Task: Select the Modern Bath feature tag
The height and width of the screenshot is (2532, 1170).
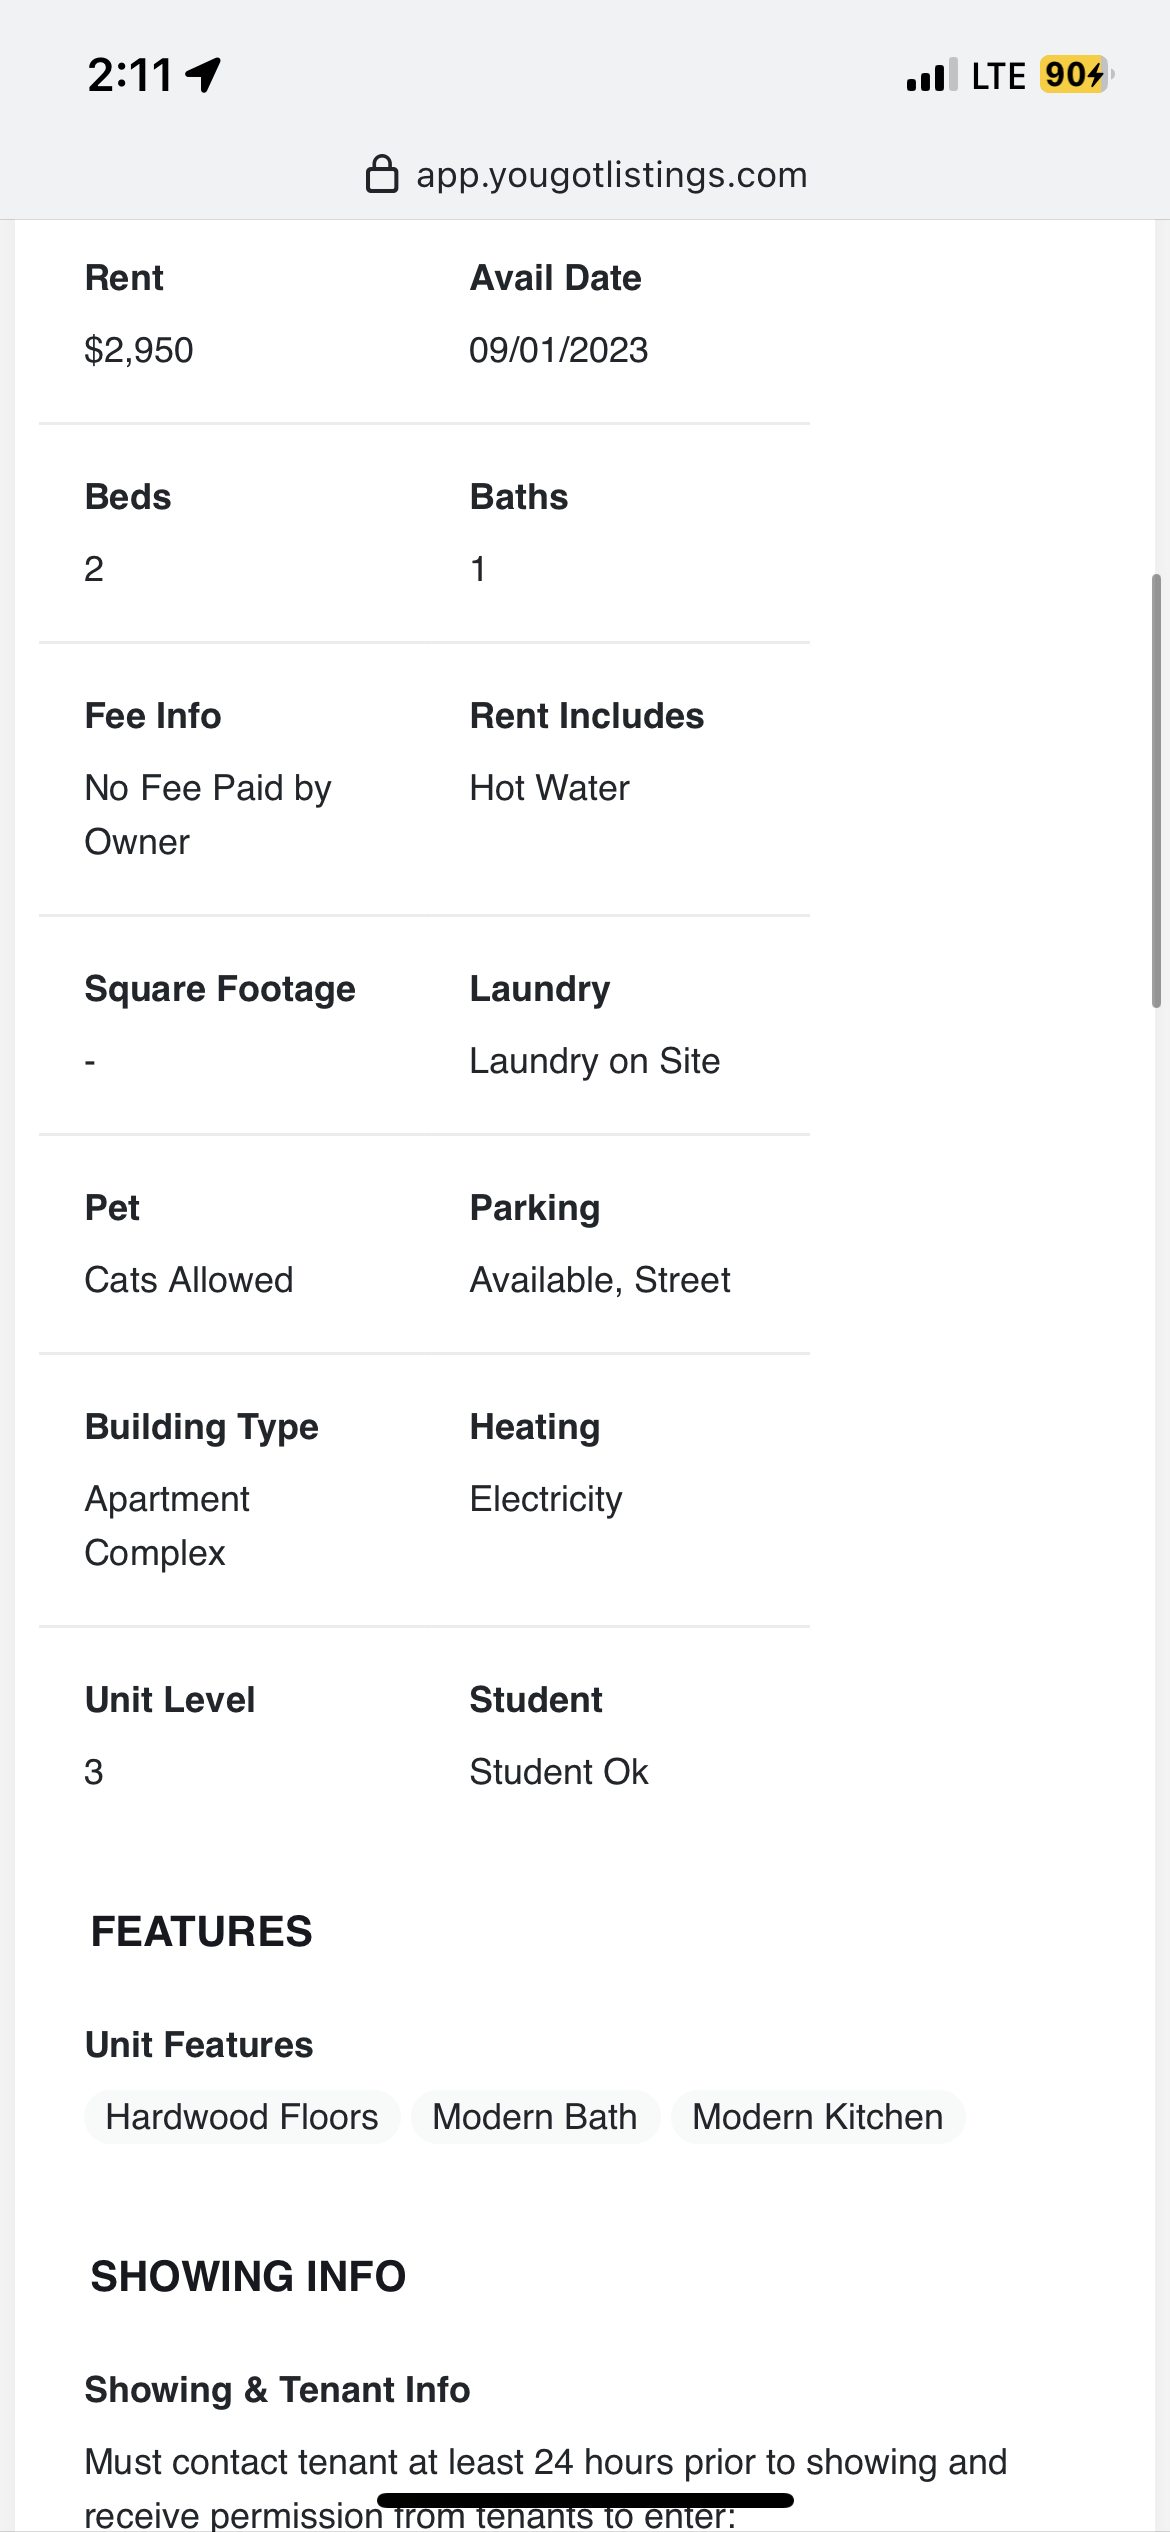Action: click(x=535, y=2117)
